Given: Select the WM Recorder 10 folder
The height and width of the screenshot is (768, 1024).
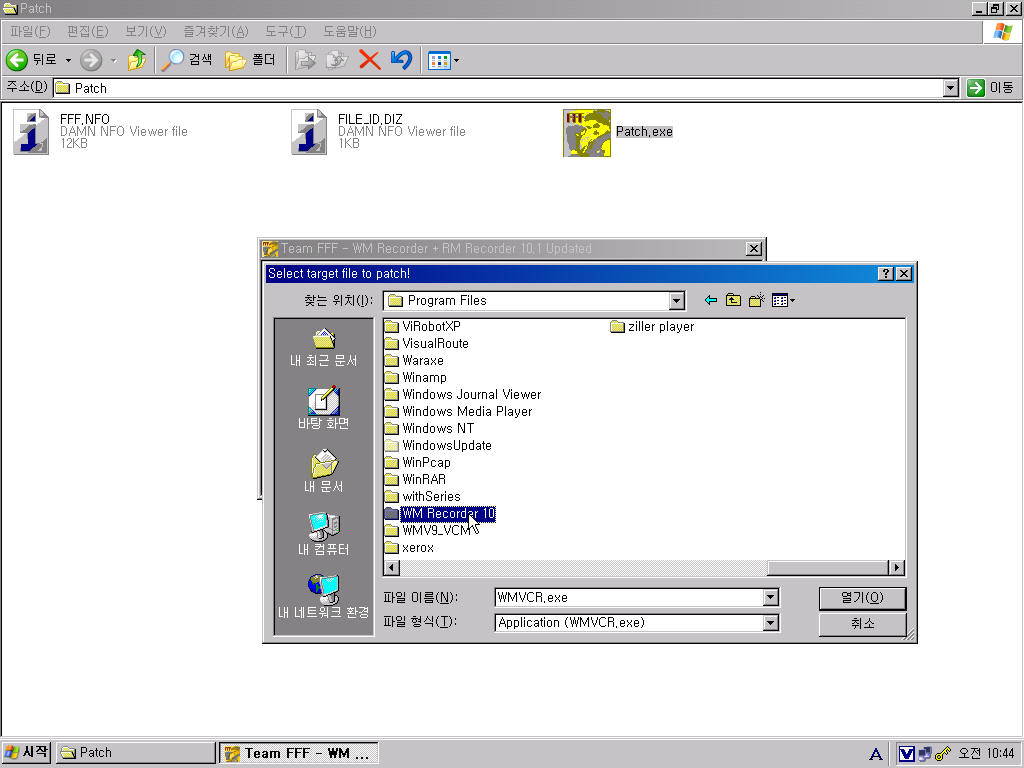Looking at the screenshot, I should click(440, 513).
